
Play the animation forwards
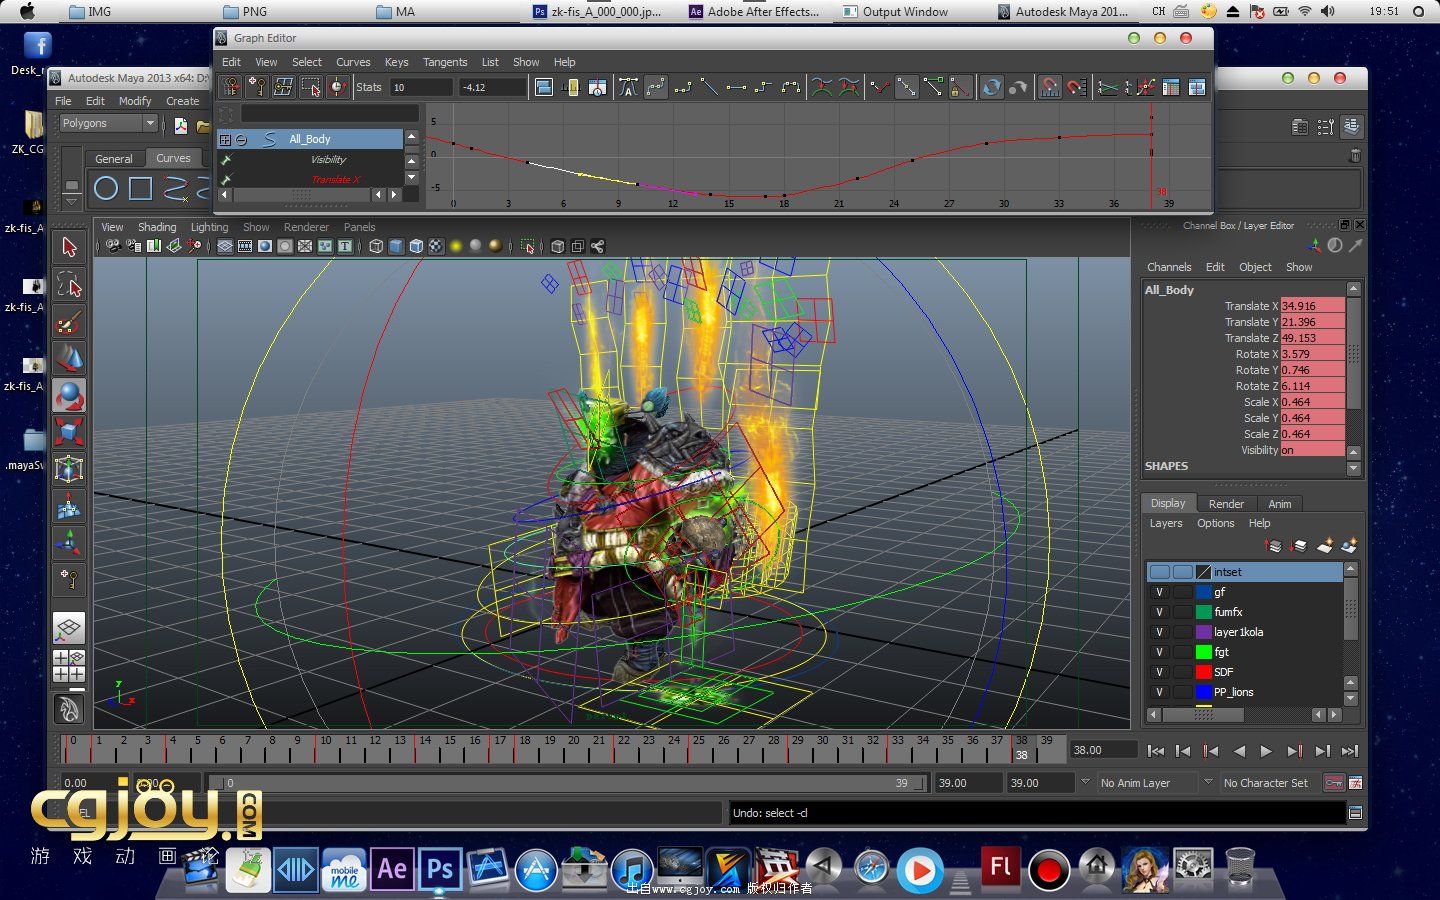pos(1266,751)
